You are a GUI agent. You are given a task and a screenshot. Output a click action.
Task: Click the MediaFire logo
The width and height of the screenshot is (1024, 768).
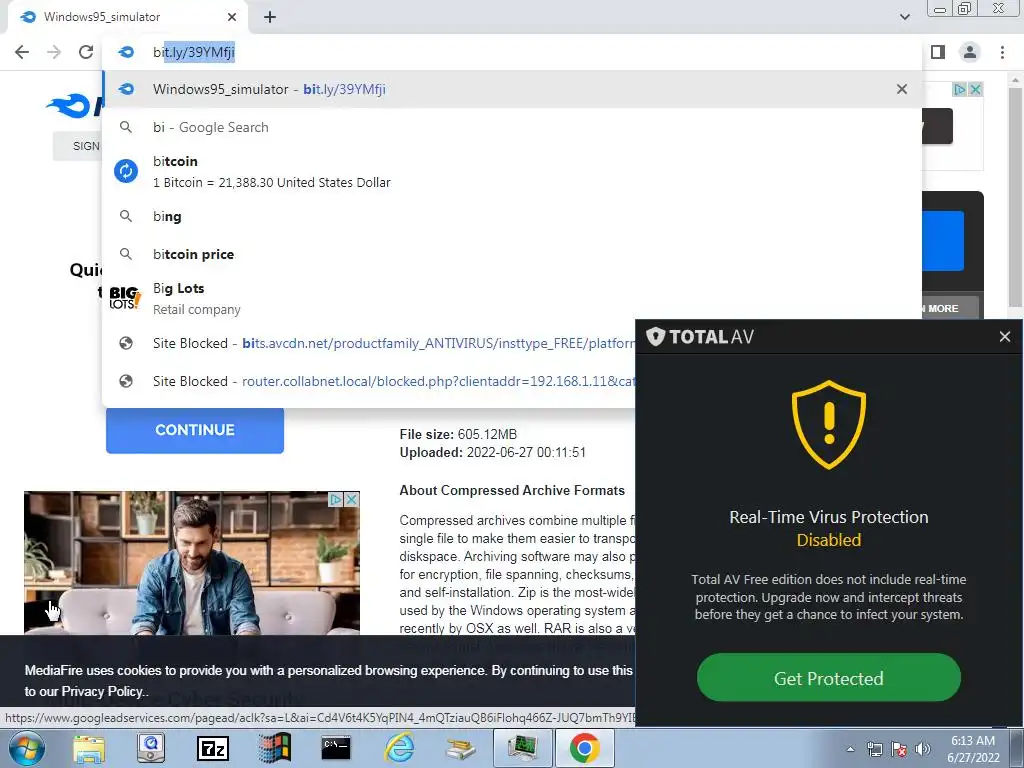73,106
